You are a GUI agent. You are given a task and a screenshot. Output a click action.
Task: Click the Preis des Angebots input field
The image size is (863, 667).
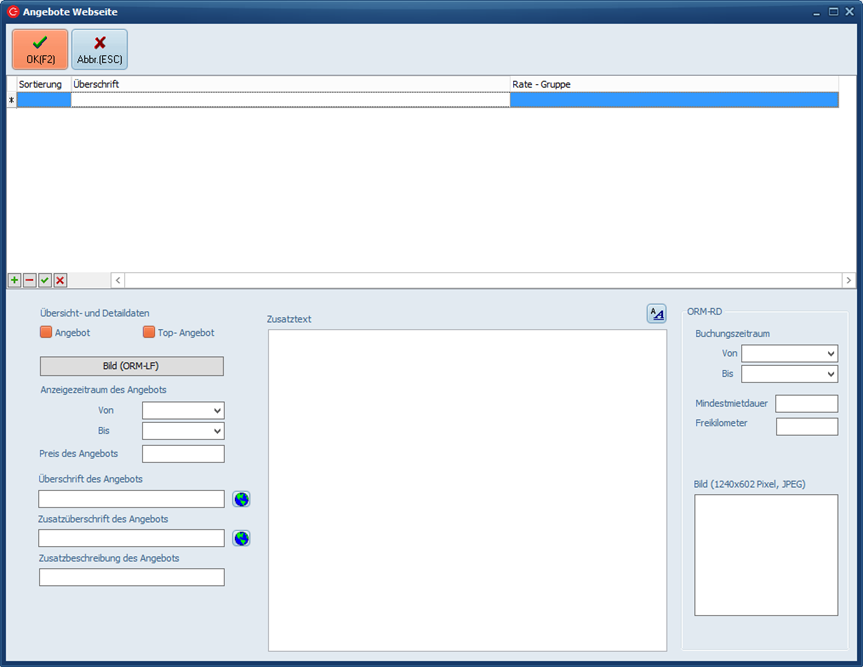tap(183, 454)
